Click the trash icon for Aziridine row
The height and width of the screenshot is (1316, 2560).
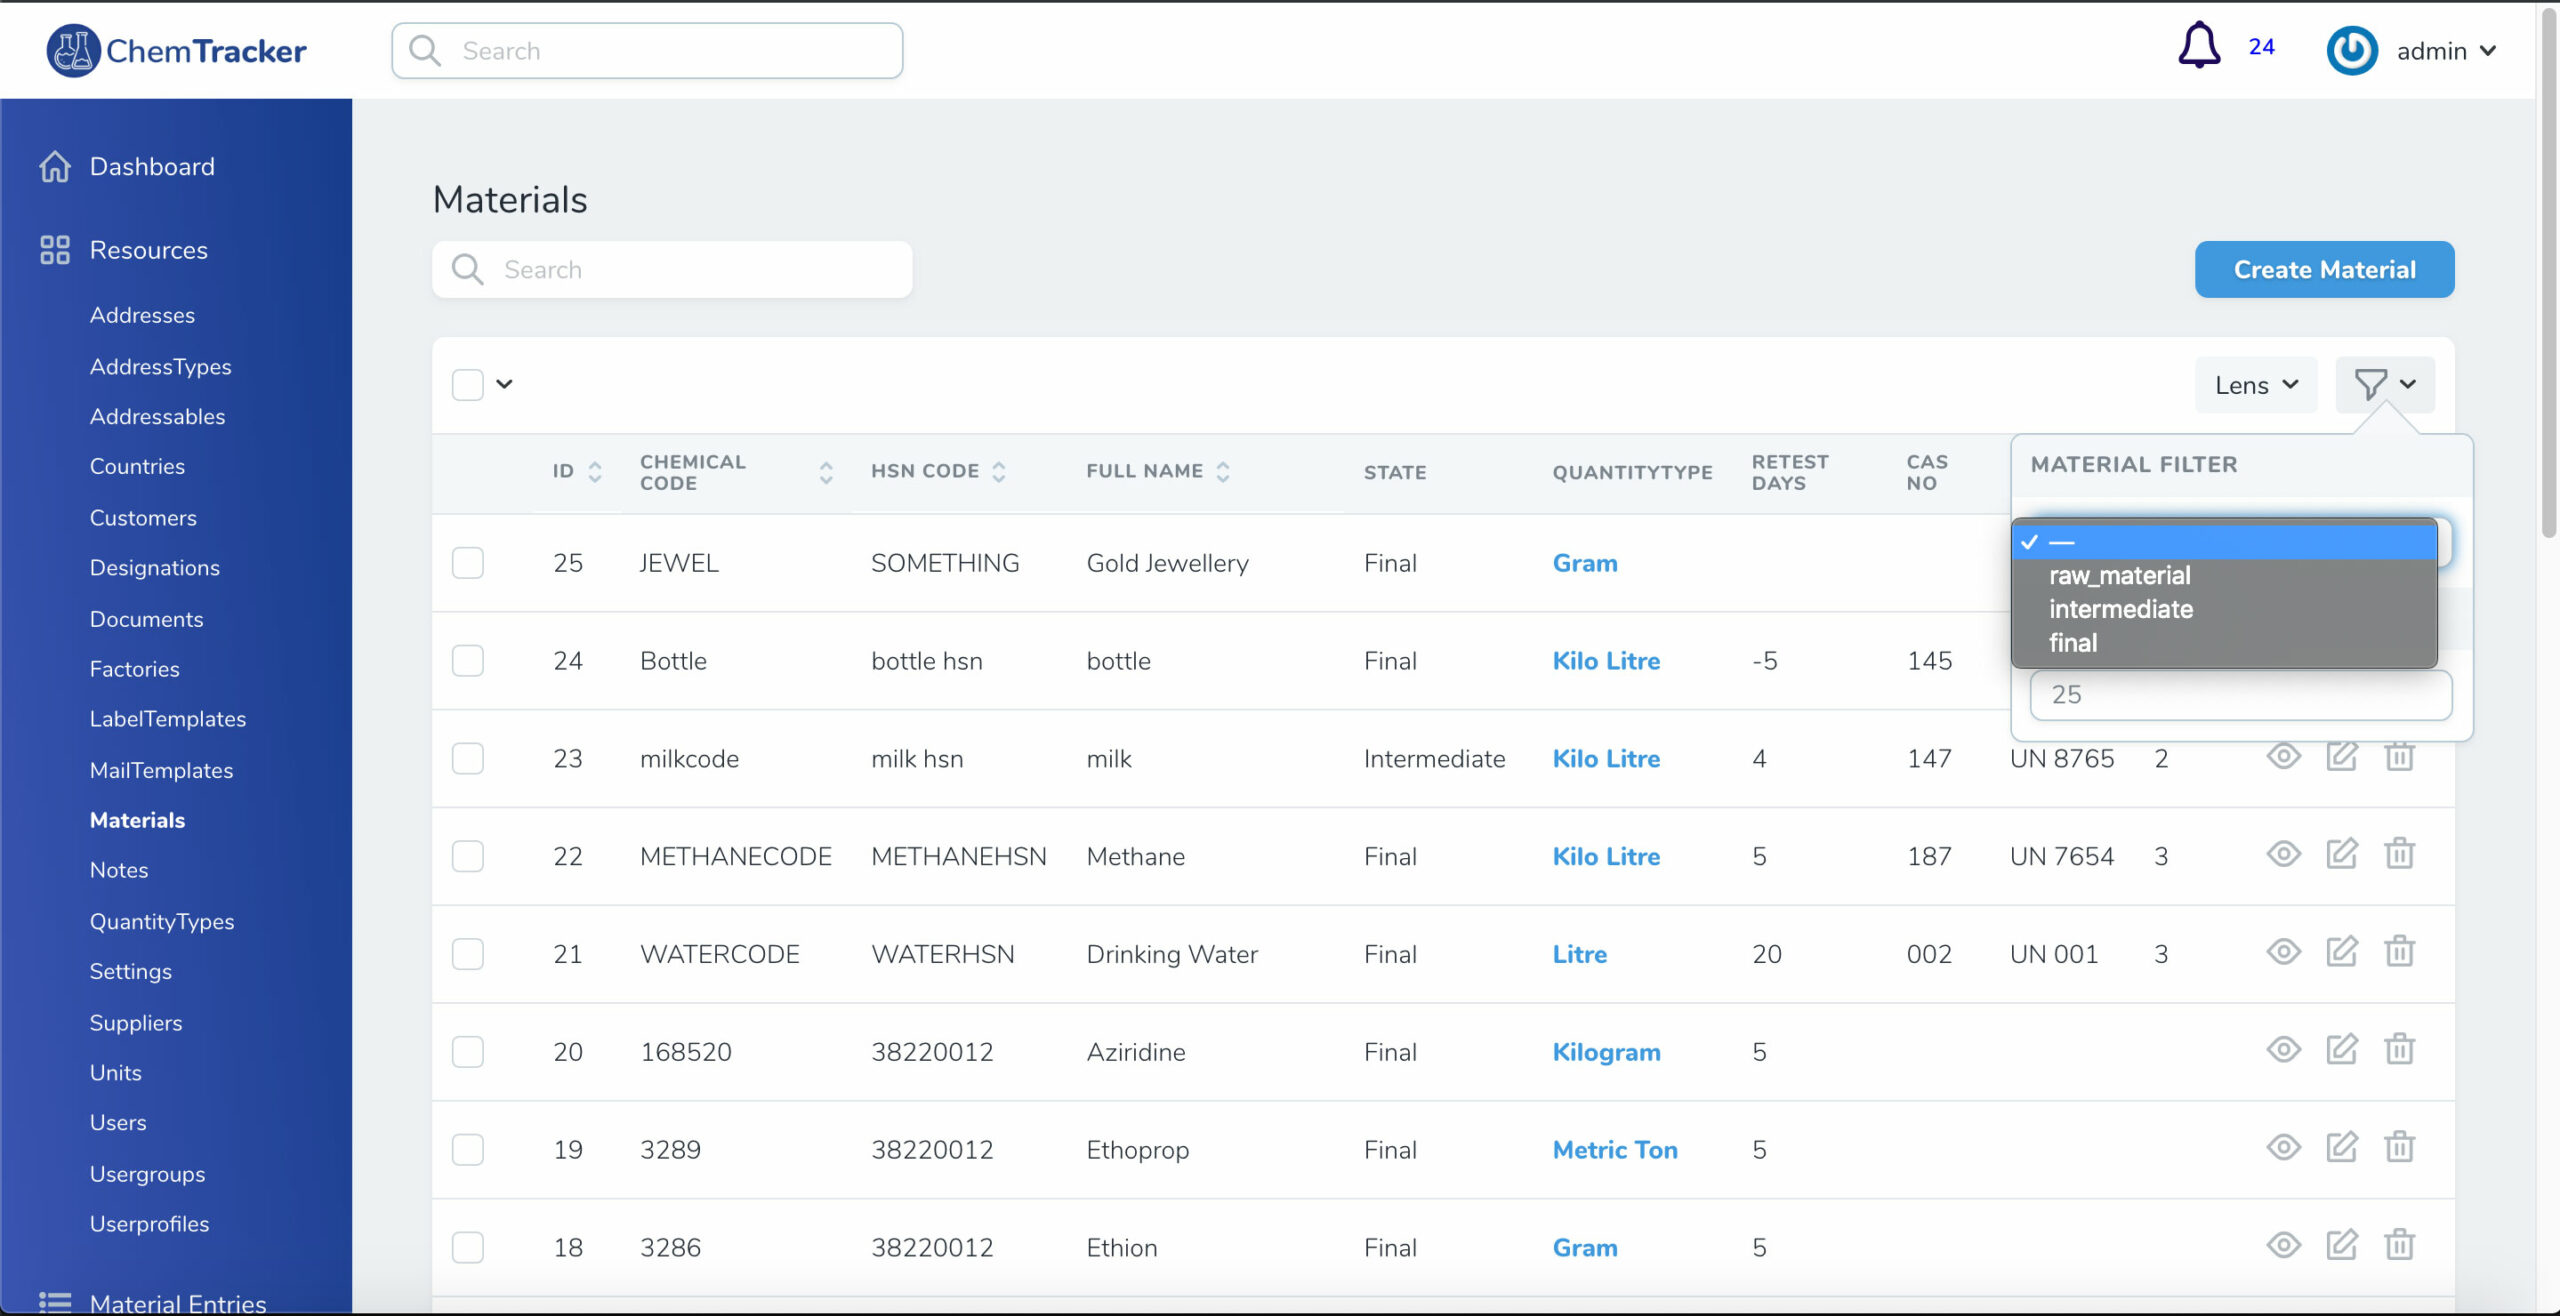[x=2399, y=1050]
